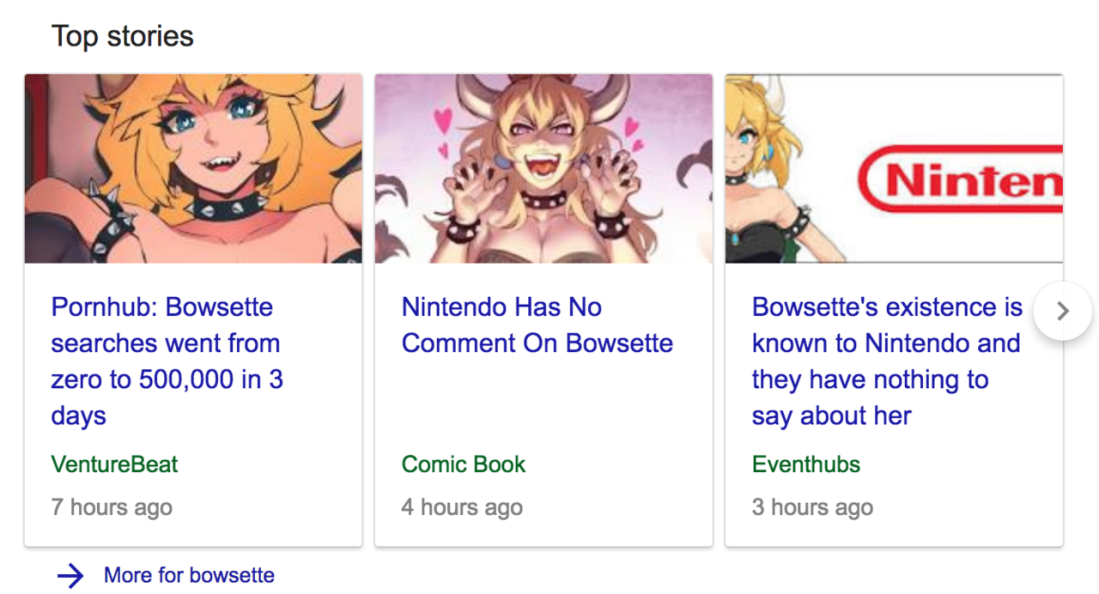Open the Nintendo Has No Comment On Bowsette headline
The image size is (1099, 594).
coord(537,325)
